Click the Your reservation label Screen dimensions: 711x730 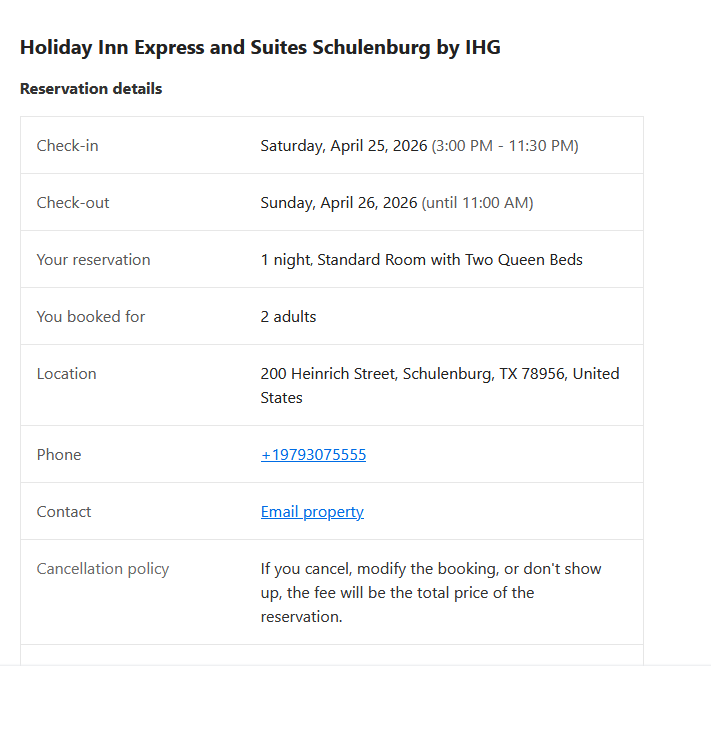pyautogui.click(x=94, y=260)
